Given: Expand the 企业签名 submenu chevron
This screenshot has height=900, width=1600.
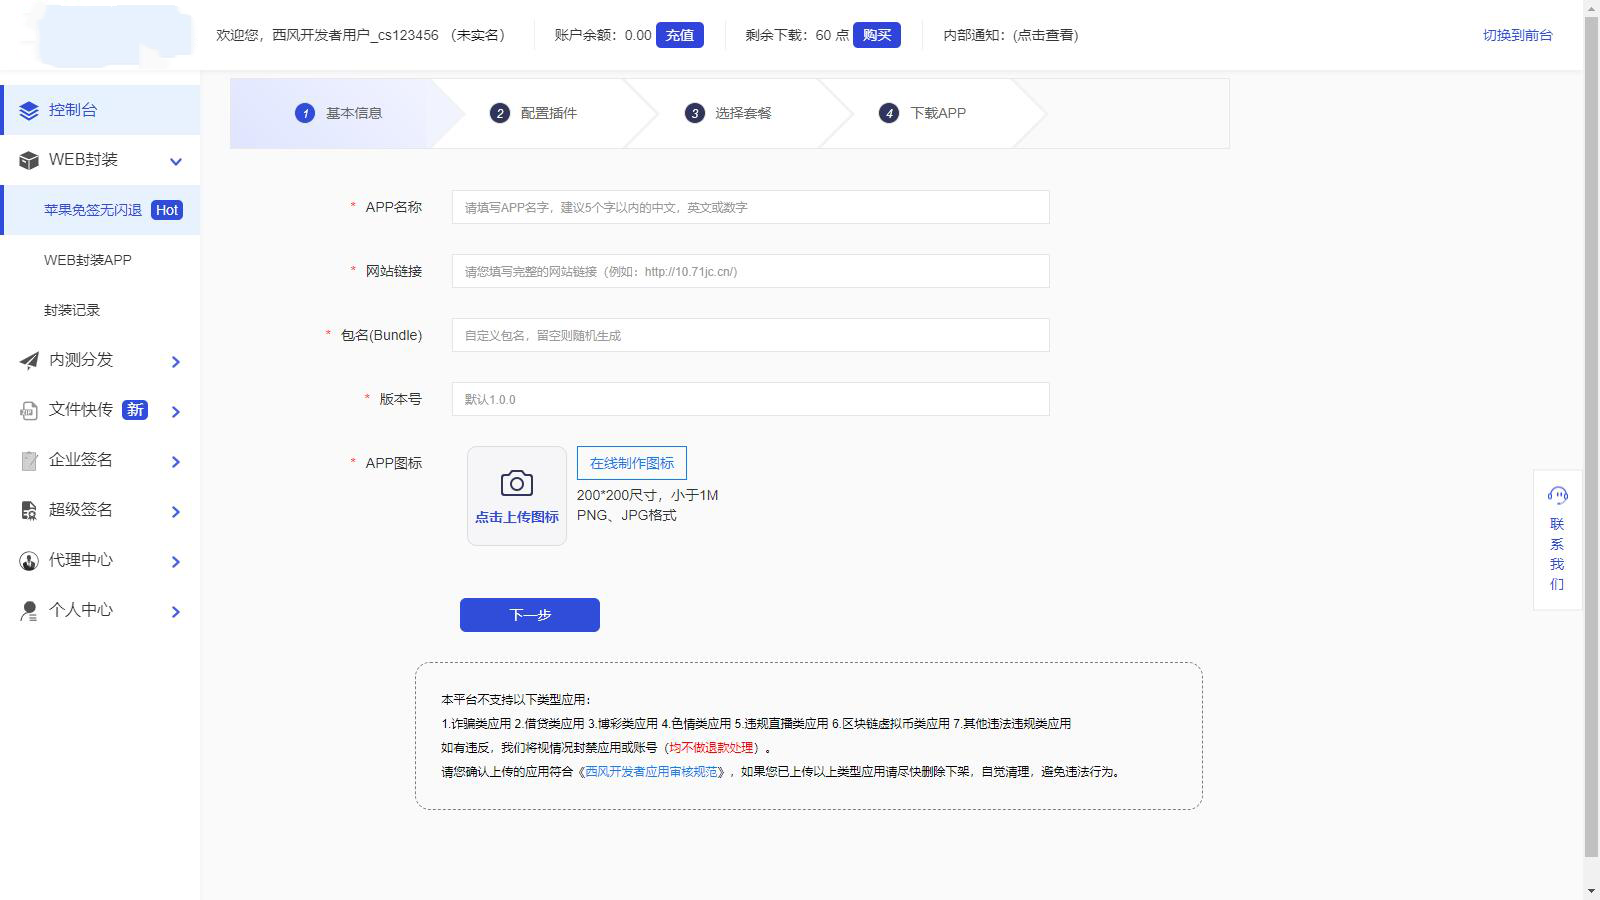Looking at the screenshot, I should pyautogui.click(x=176, y=461).
